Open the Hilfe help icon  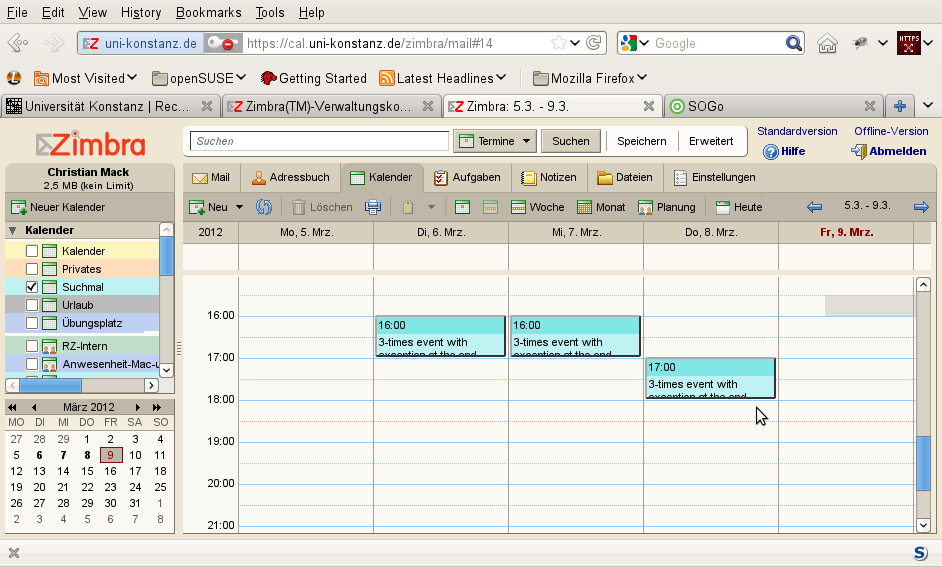click(x=771, y=152)
